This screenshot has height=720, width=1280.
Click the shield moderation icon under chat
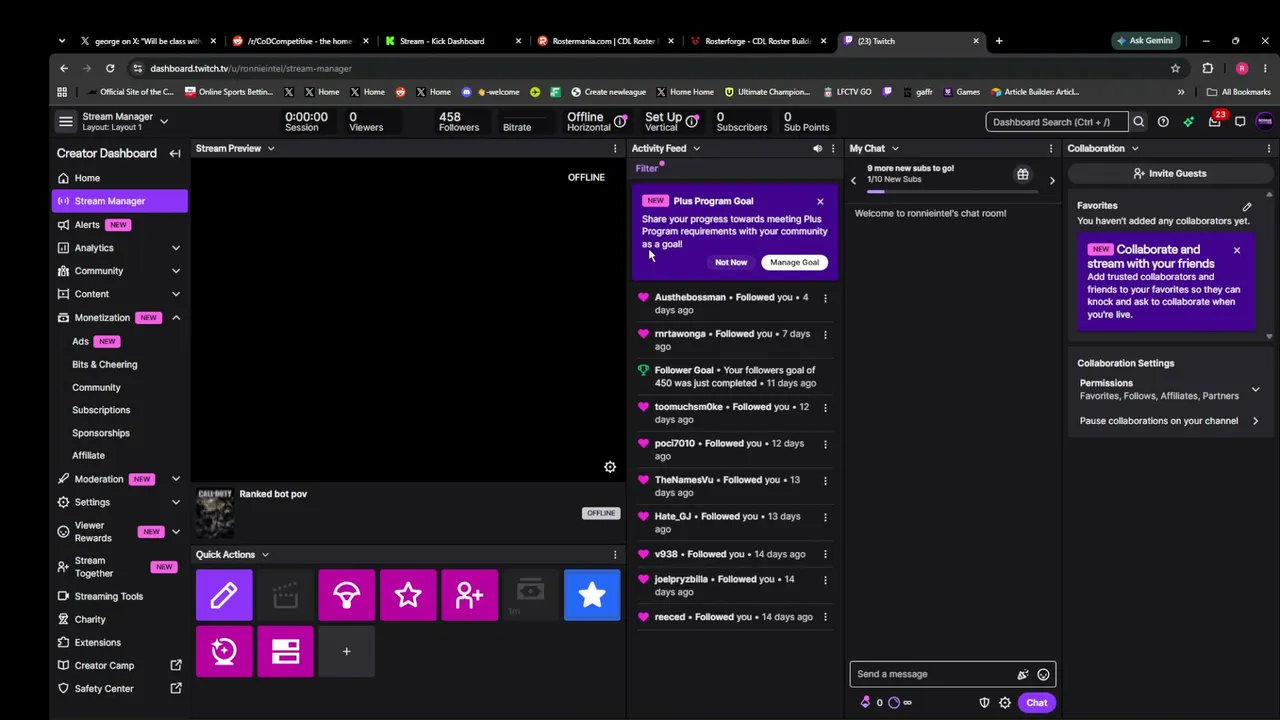(x=984, y=703)
